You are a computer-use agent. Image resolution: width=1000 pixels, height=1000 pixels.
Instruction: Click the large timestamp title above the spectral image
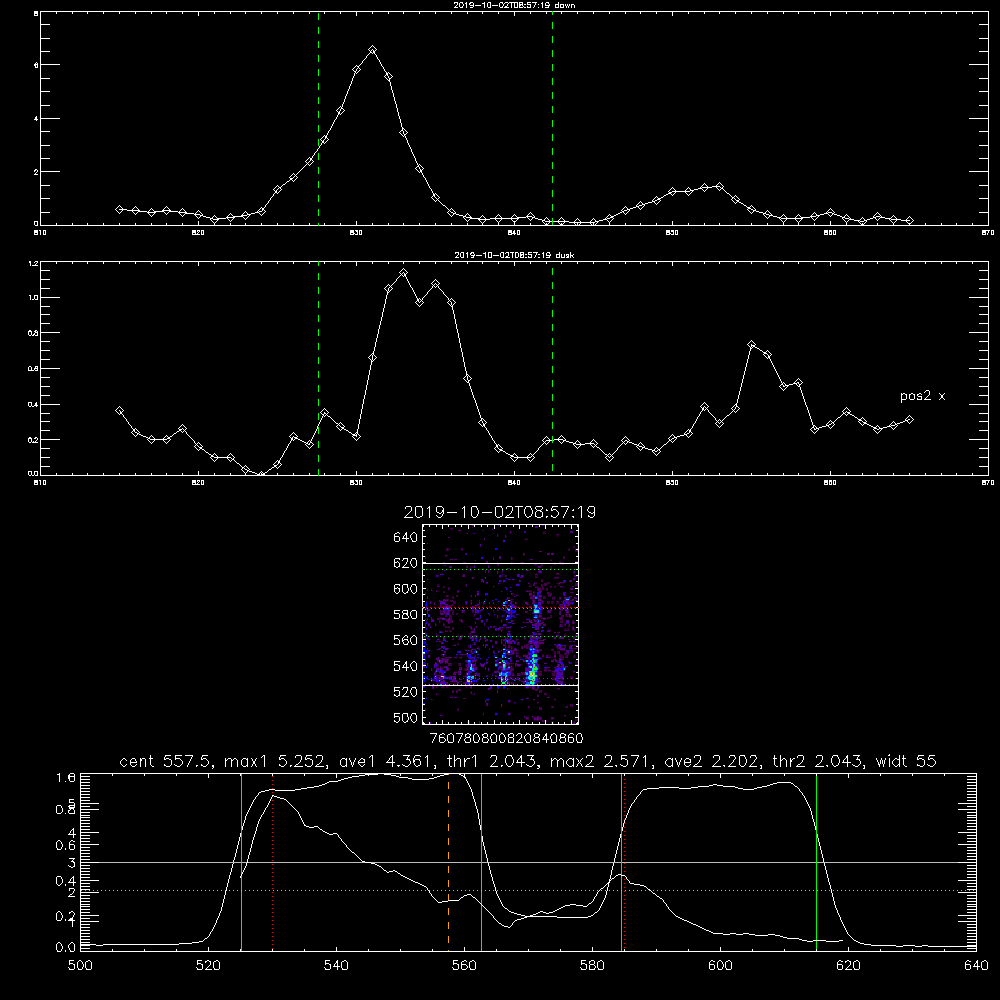[499, 512]
